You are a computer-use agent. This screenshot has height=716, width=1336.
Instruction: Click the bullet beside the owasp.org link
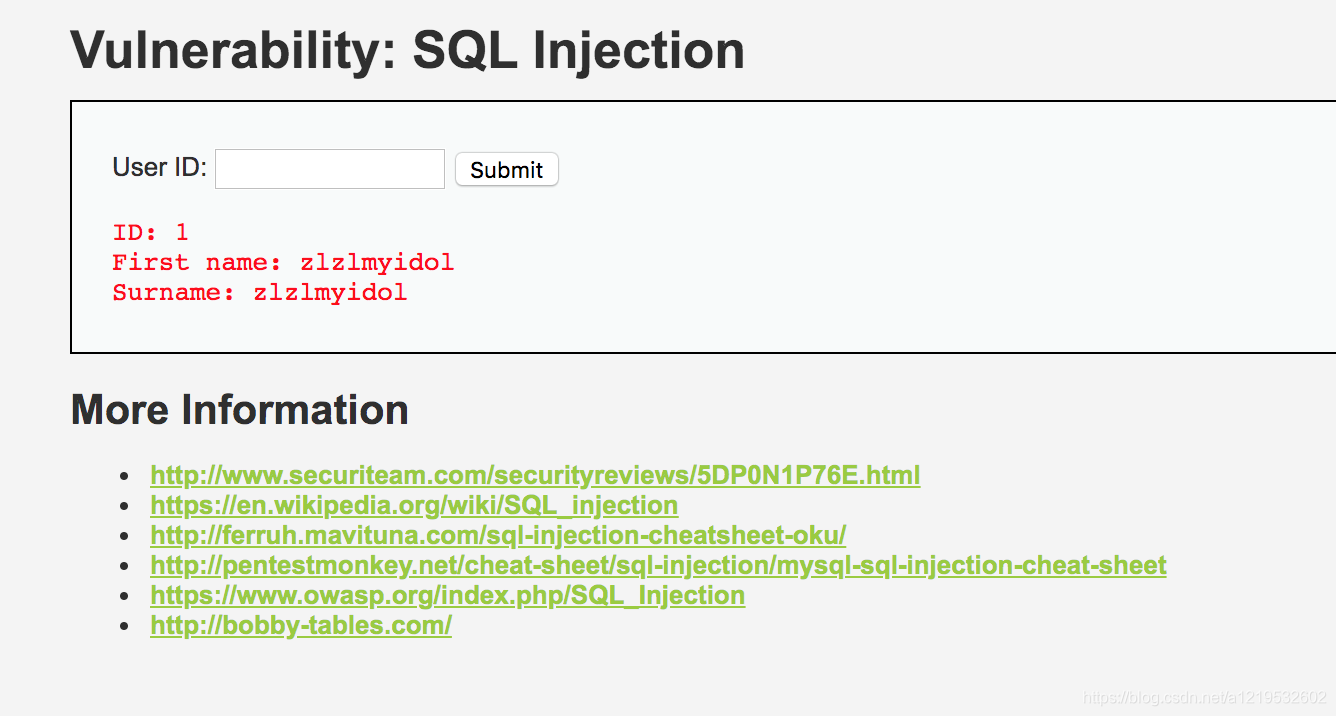tap(125, 596)
